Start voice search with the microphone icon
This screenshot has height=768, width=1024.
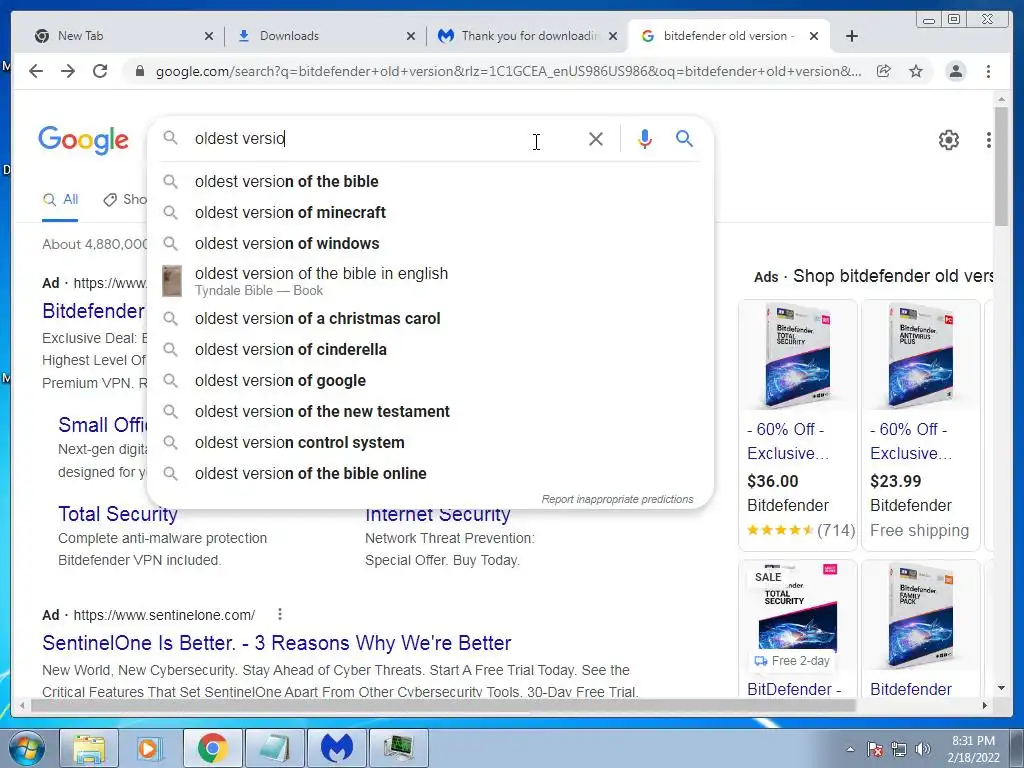click(645, 138)
